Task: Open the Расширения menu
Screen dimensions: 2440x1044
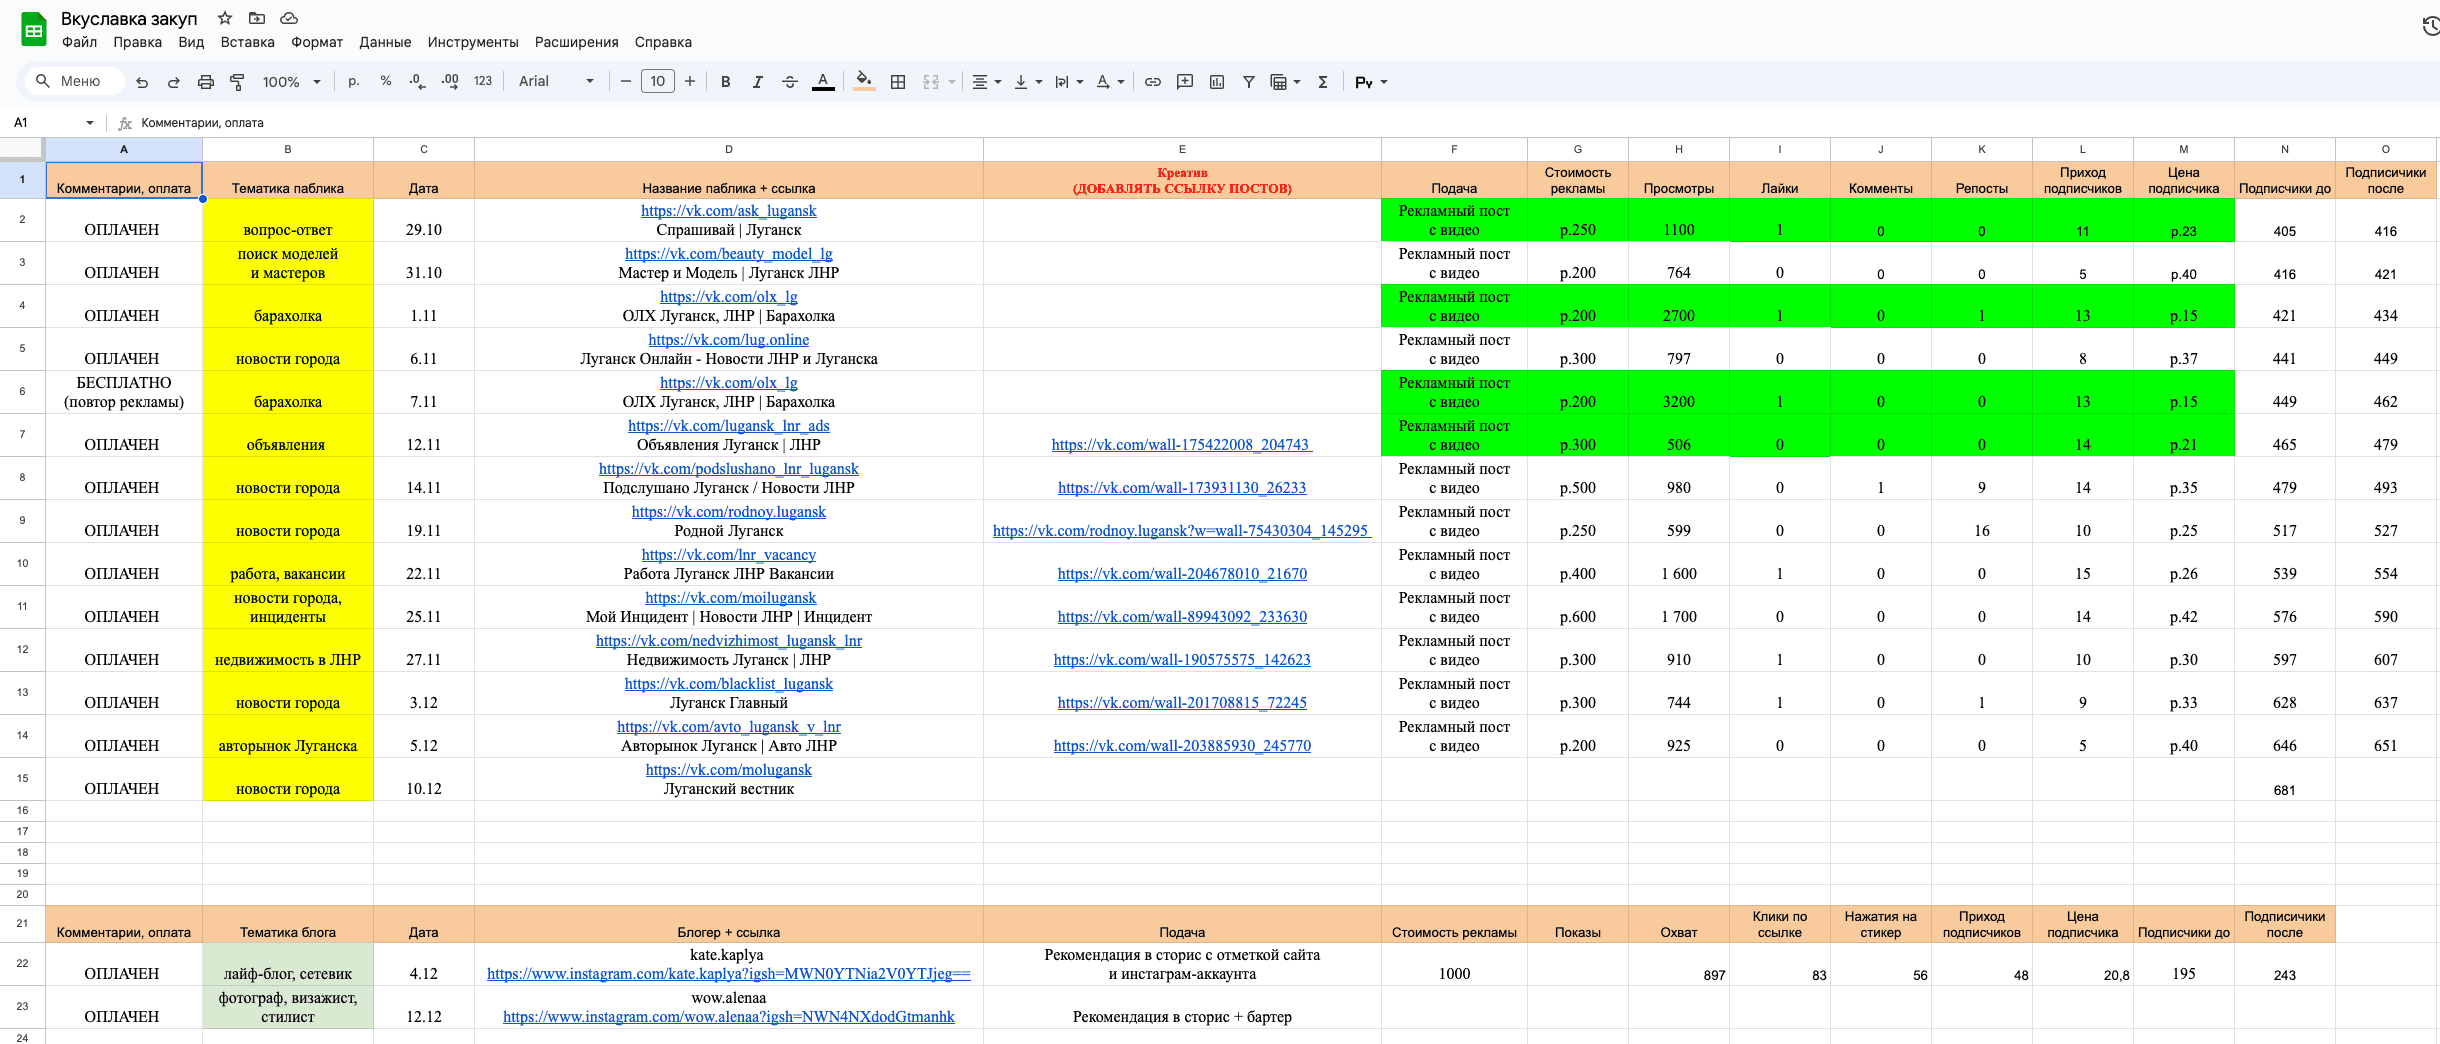Action: tap(576, 42)
